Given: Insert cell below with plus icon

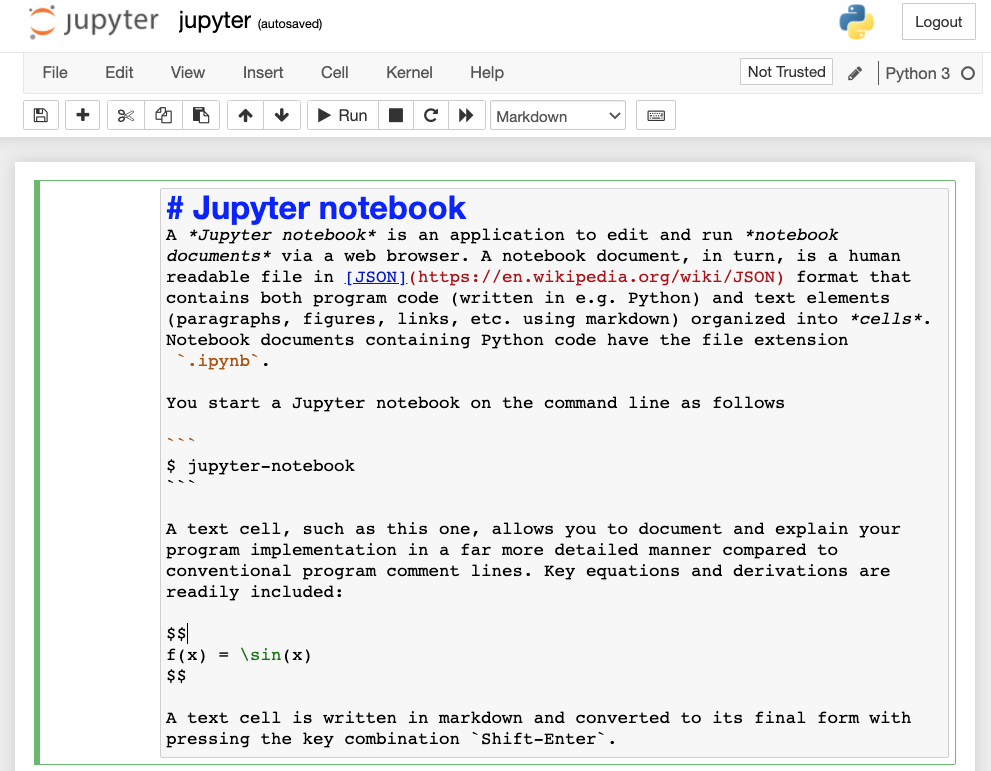Looking at the screenshot, I should coord(82,115).
